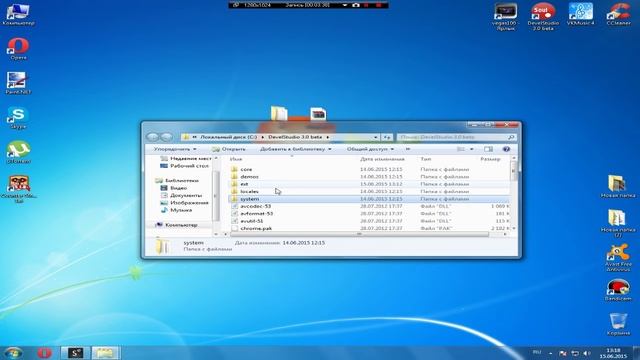The height and width of the screenshot is (360, 640).
Task: Launch the Skype desktop shortcut
Action: point(18,118)
